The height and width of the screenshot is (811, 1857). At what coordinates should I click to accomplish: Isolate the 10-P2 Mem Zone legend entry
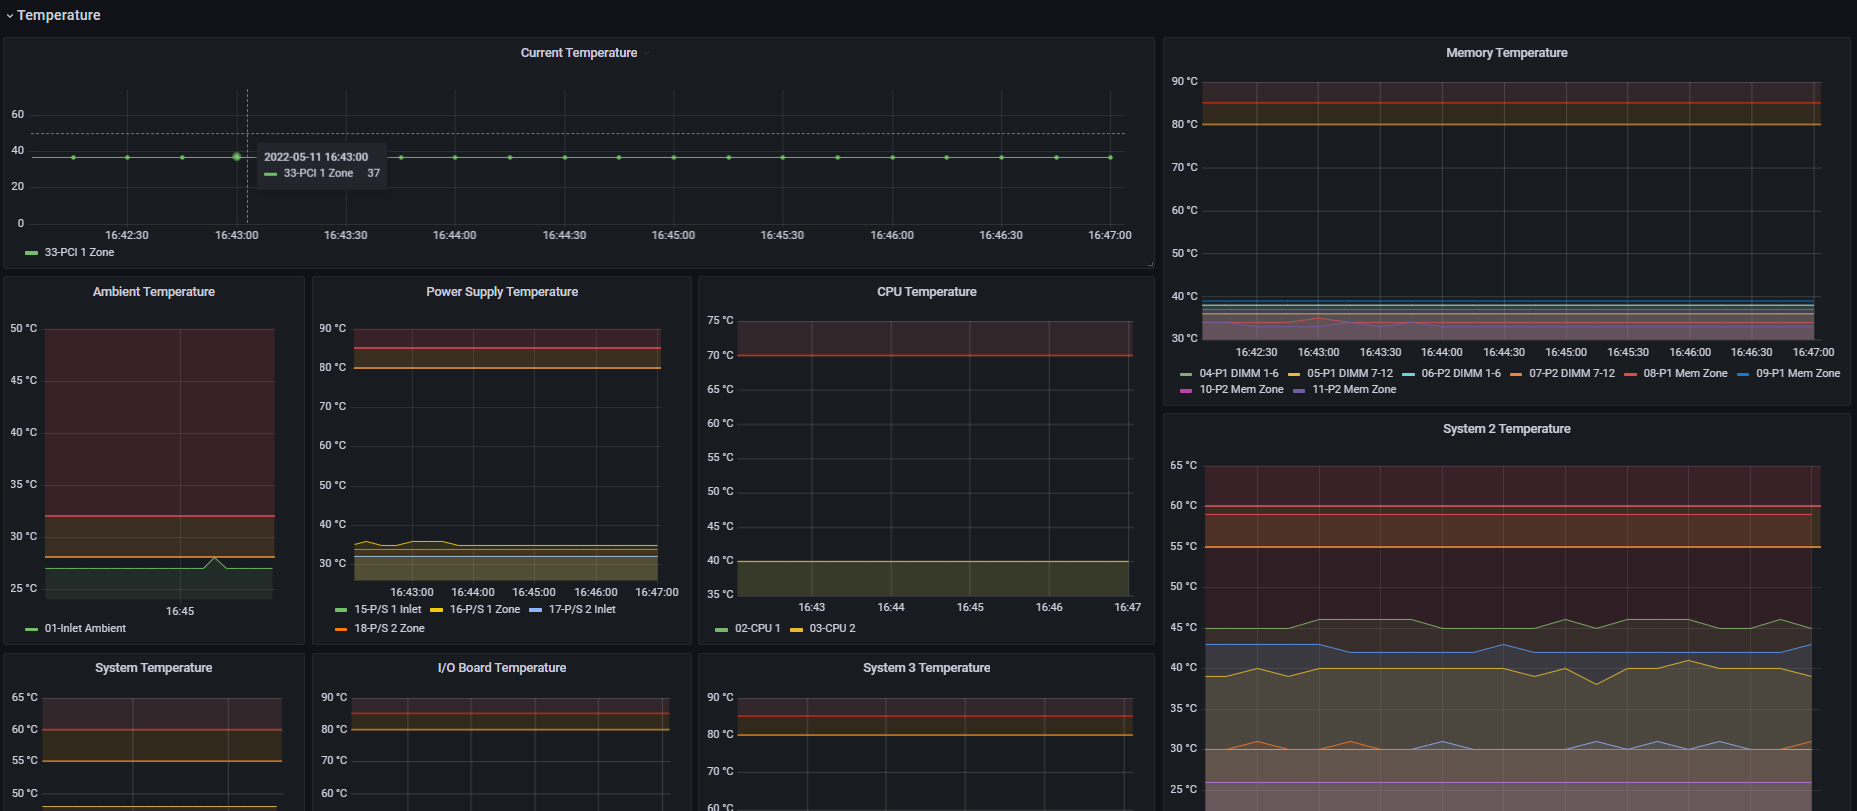coord(1241,390)
